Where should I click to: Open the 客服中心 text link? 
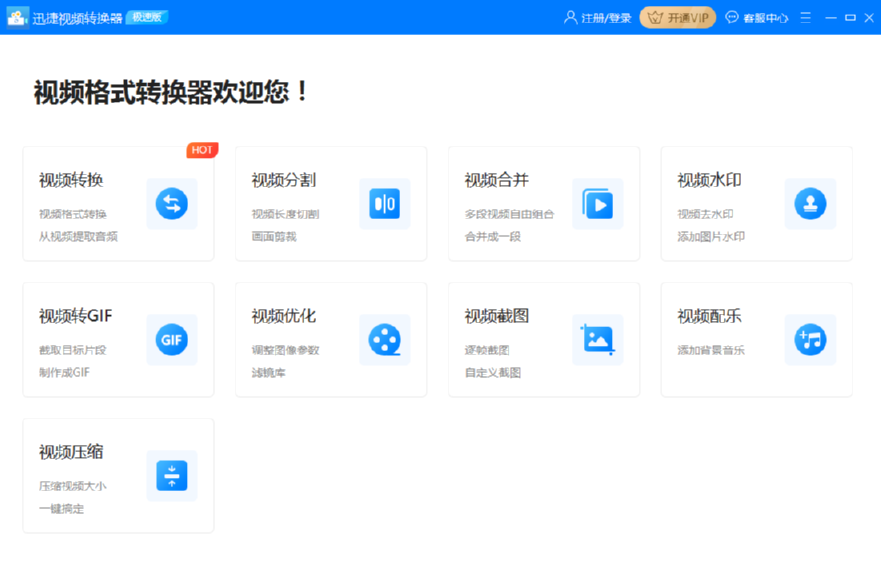(765, 18)
